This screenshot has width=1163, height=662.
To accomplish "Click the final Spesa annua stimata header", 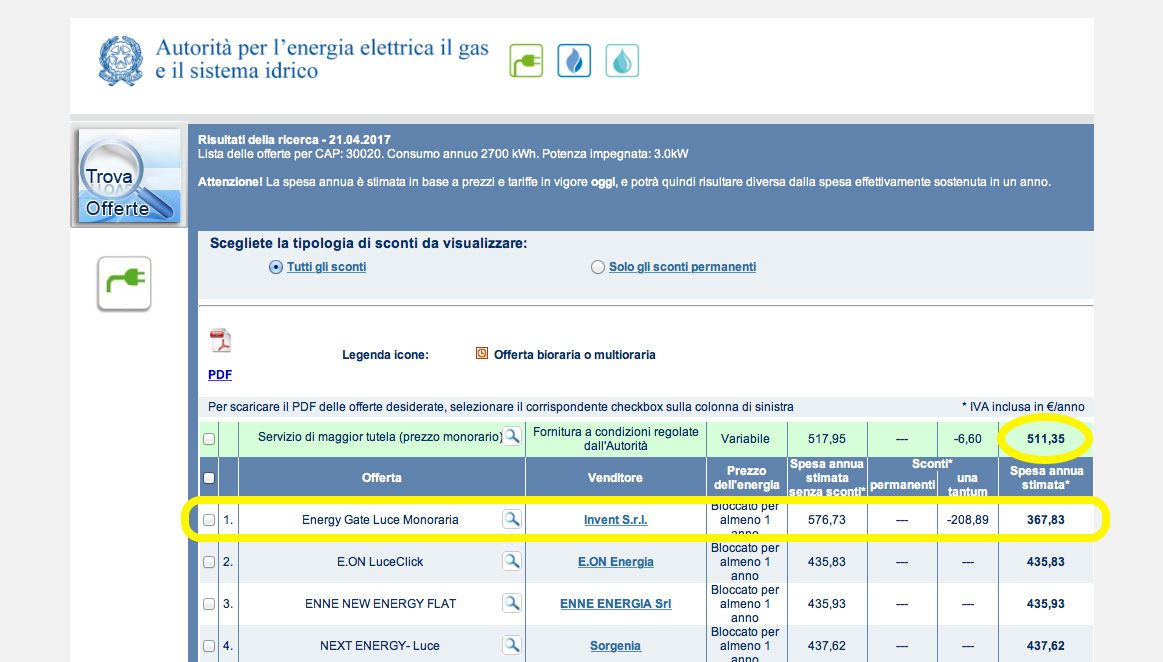I will click(x=1047, y=477).
